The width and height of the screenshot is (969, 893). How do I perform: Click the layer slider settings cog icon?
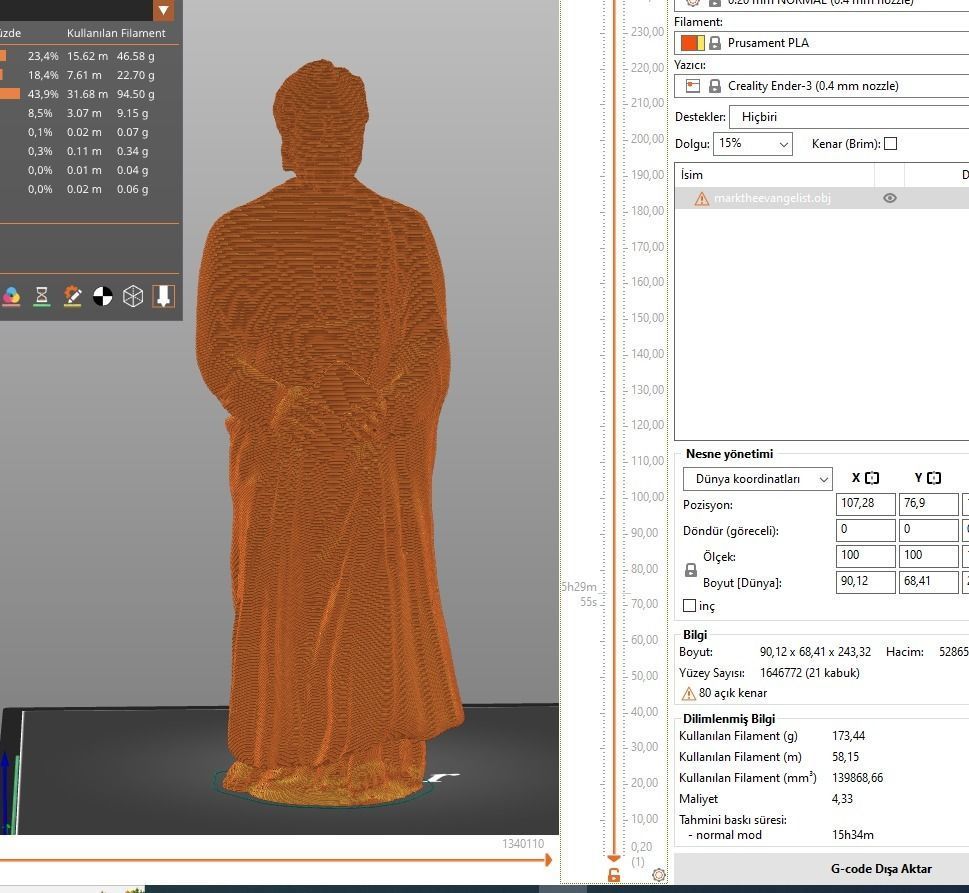(659, 874)
